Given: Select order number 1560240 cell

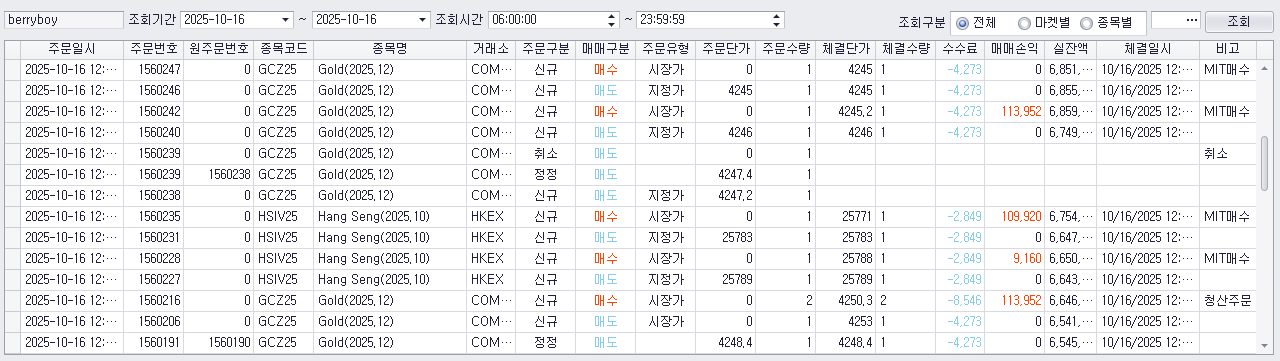Looking at the screenshot, I should click(x=153, y=132).
